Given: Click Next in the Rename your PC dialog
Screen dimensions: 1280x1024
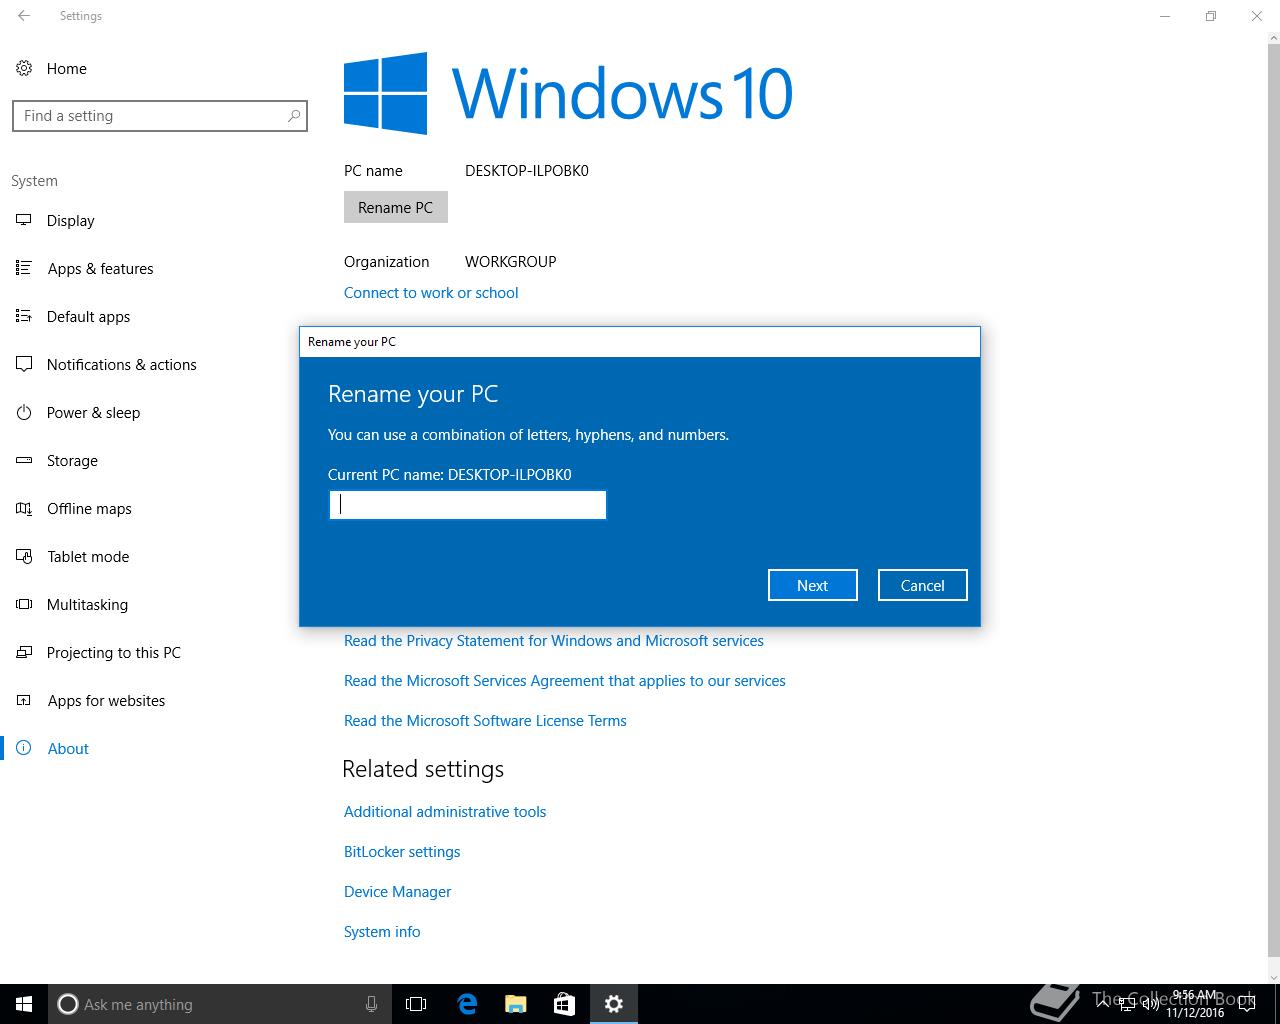Looking at the screenshot, I should point(813,585).
